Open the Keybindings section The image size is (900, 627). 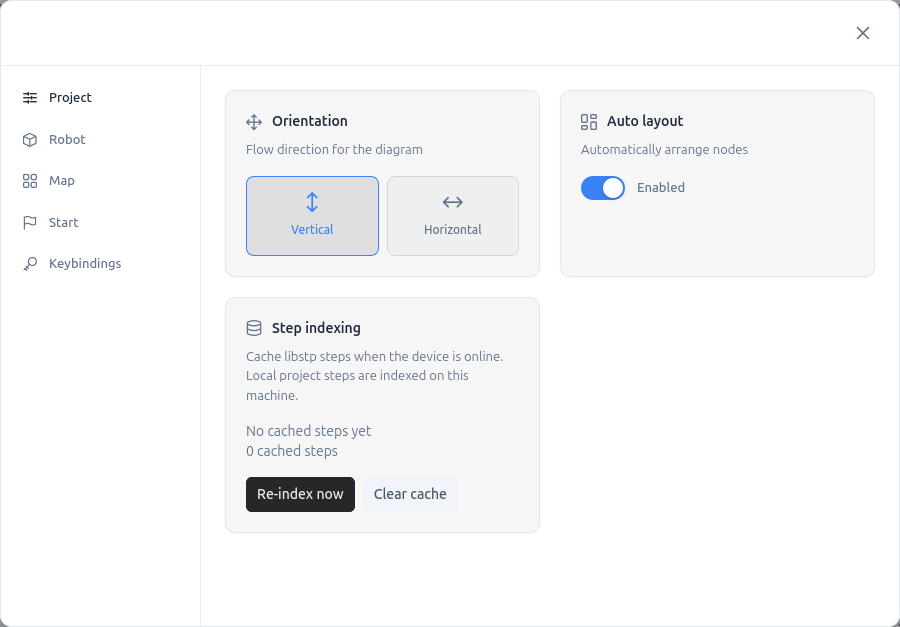tap(85, 263)
